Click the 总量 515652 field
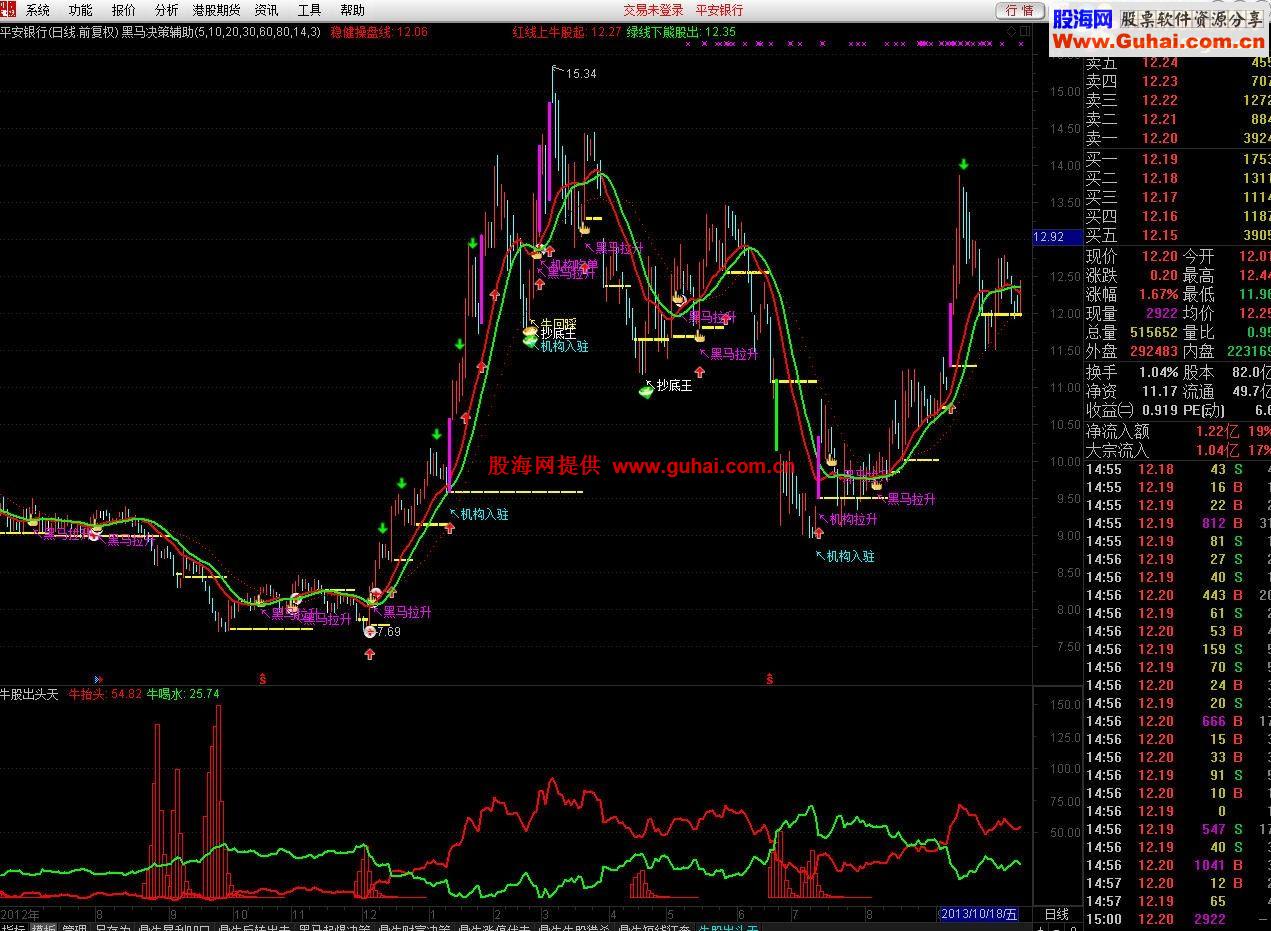 [x=1133, y=333]
